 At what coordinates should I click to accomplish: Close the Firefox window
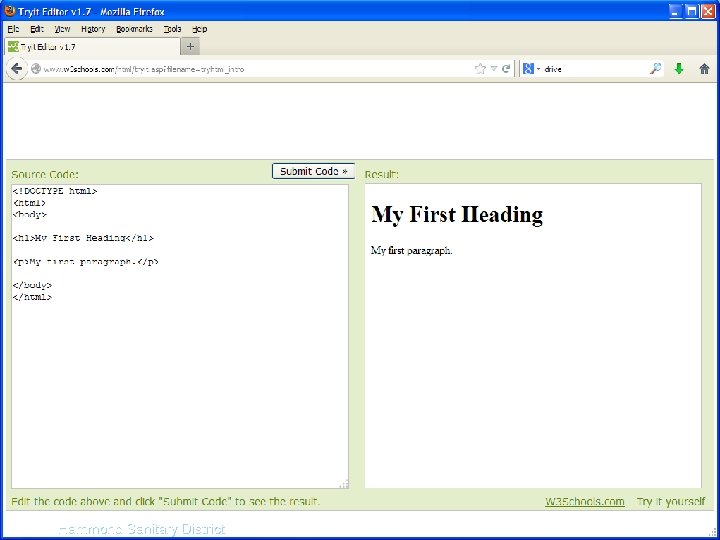(x=708, y=11)
